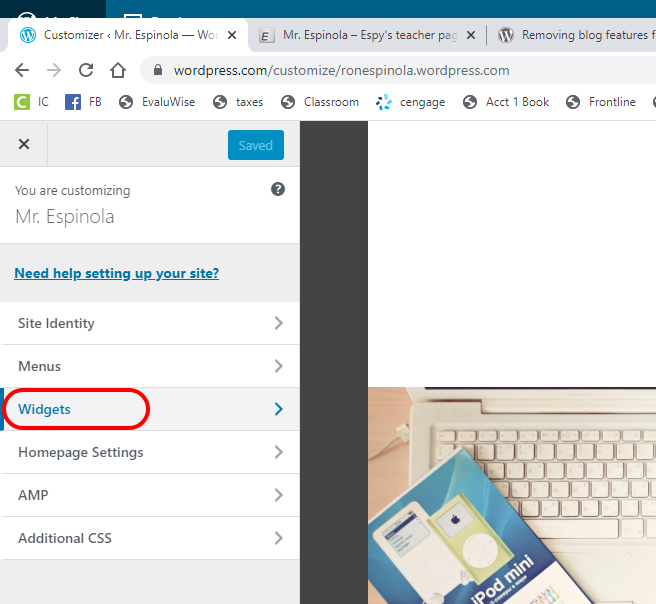Open the AMP settings section
This screenshot has height=604, width=656.
pyautogui.click(x=149, y=495)
